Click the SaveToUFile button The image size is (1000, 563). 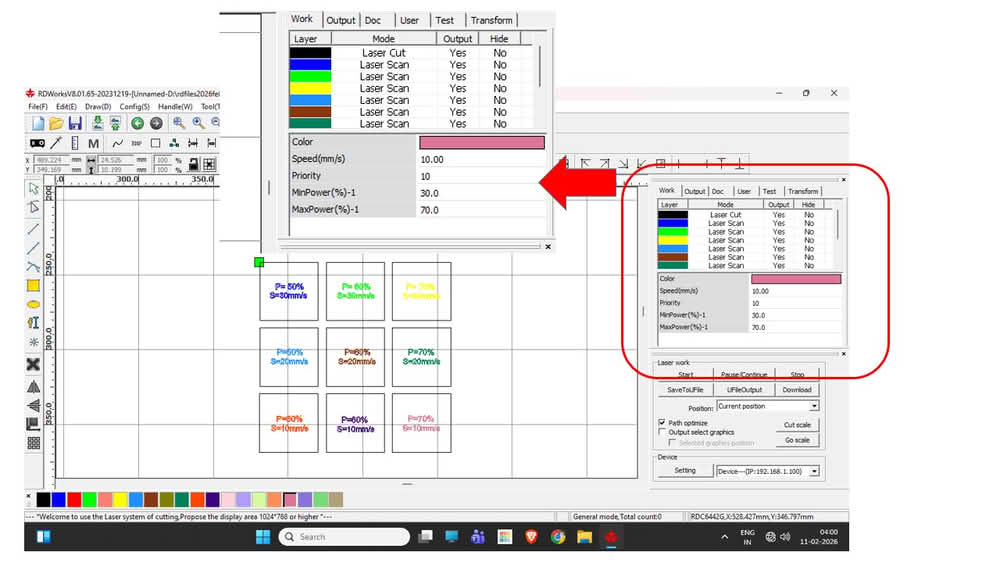pos(685,390)
